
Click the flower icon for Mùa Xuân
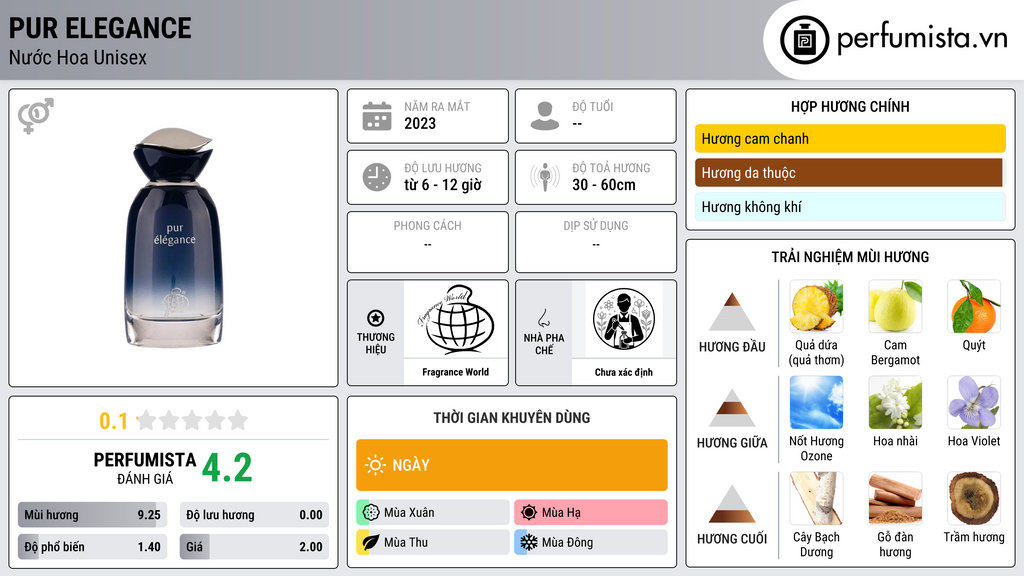[x=371, y=513]
